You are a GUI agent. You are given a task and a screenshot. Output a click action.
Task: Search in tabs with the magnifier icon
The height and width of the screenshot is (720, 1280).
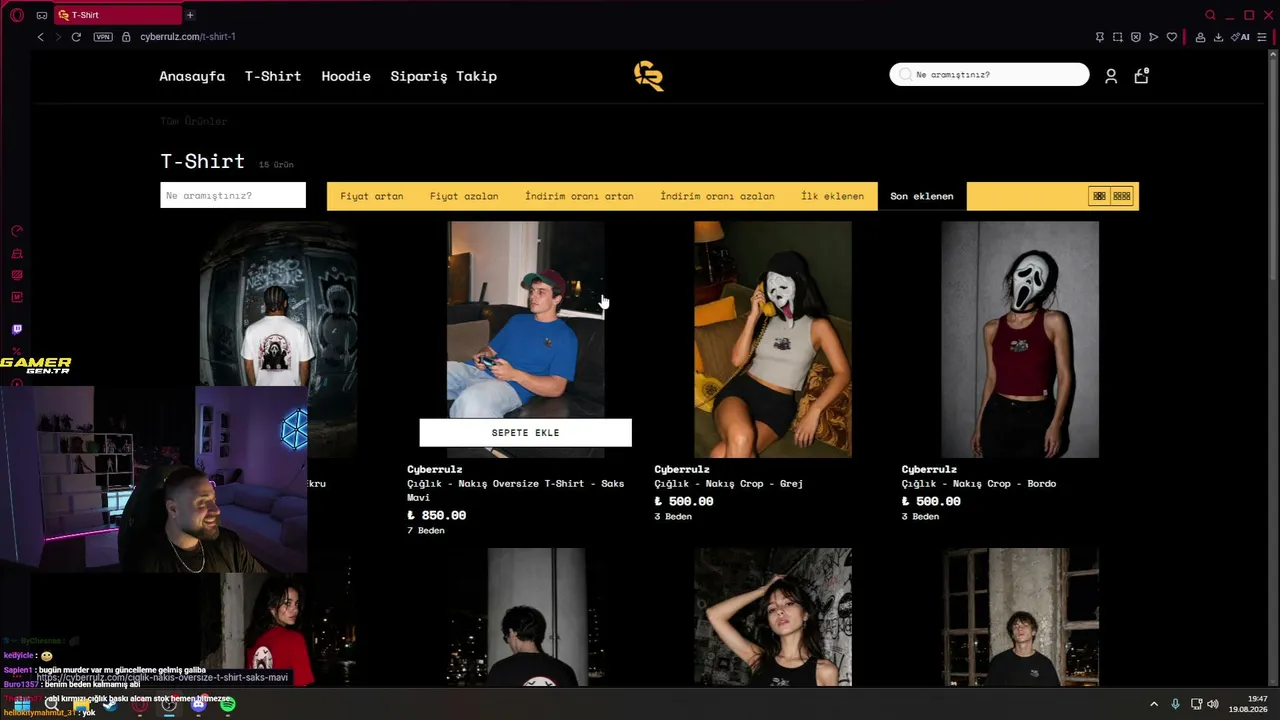click(x=1210, y=15)
